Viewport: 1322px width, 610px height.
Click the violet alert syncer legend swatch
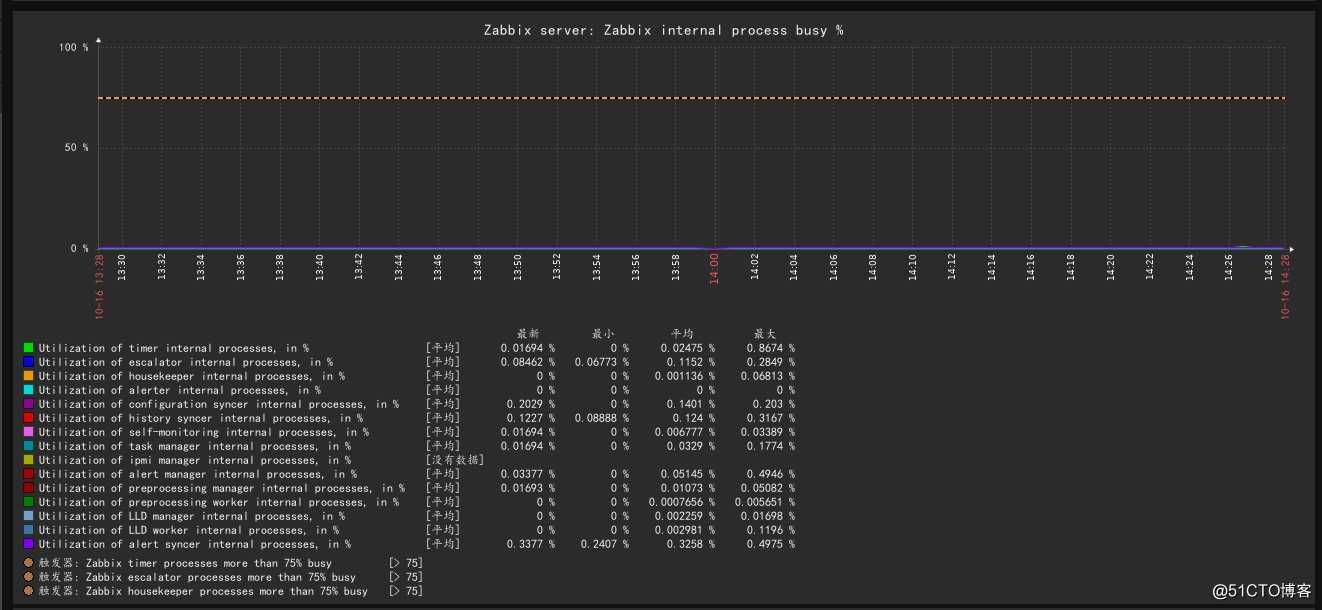[28, 544]
